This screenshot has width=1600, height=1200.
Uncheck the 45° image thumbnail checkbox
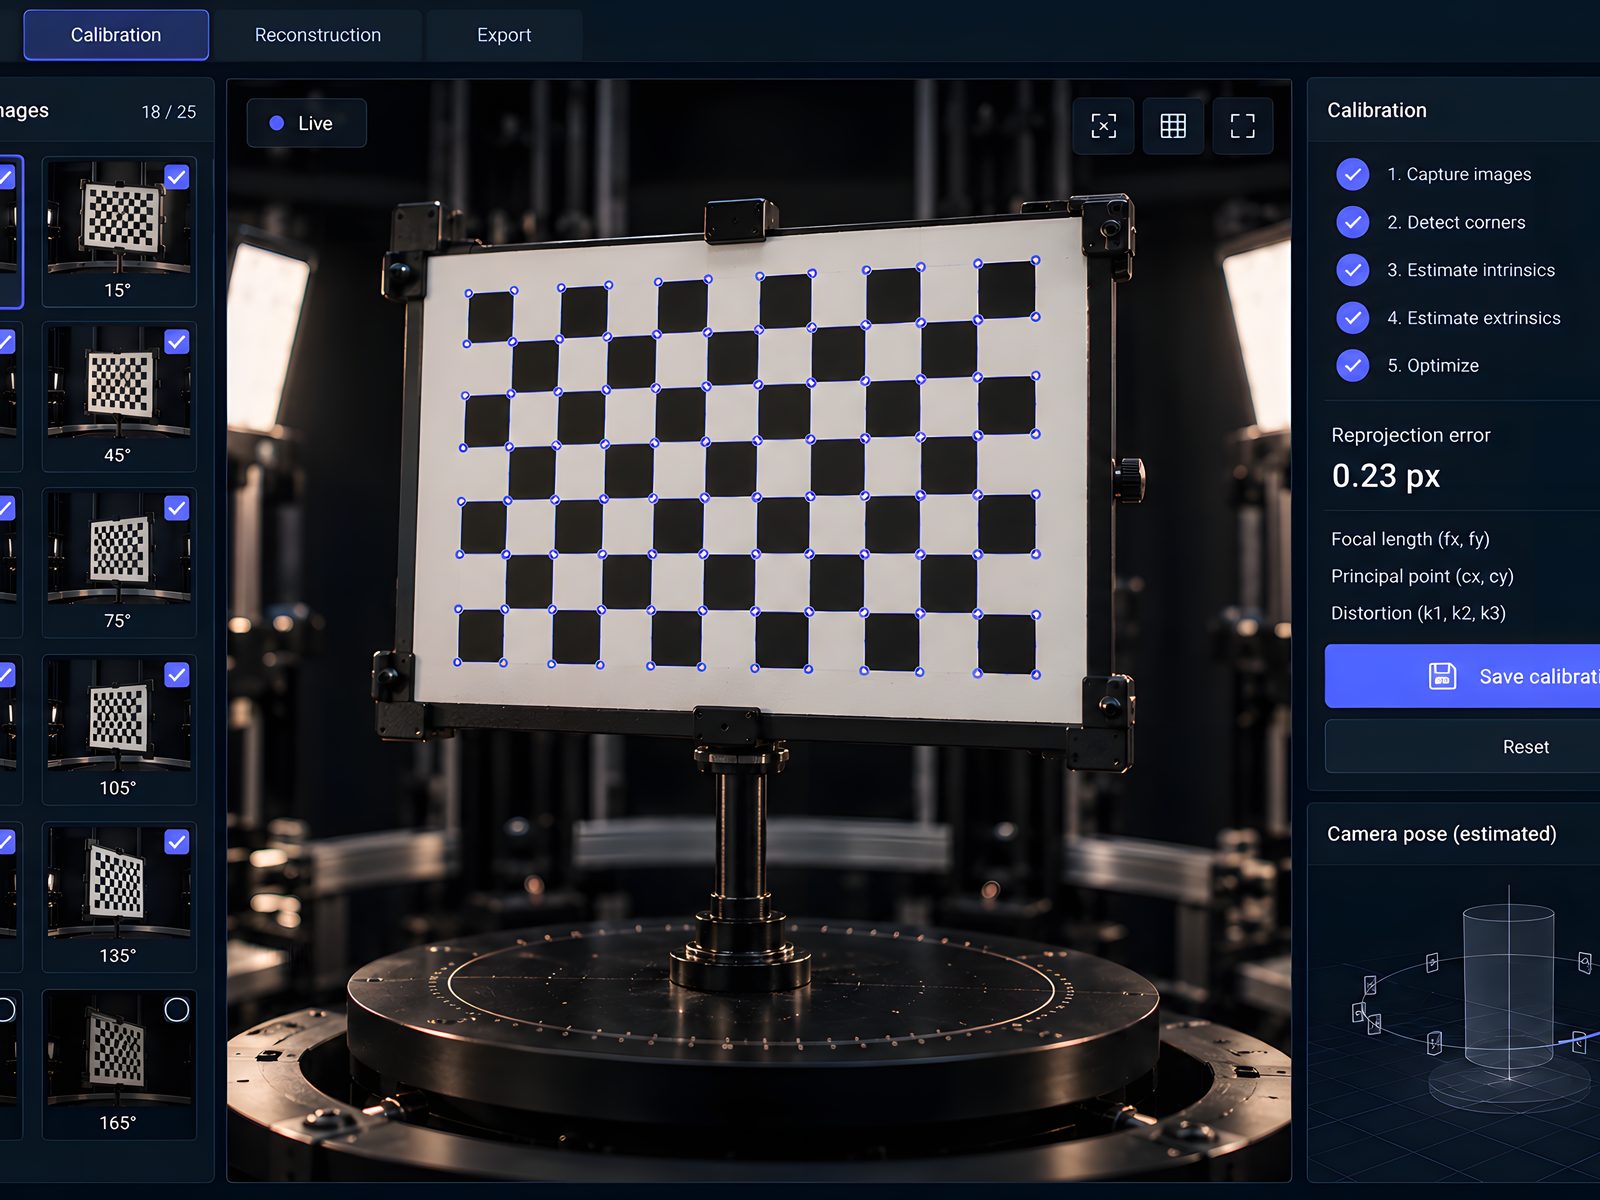[x=177, y=342]
